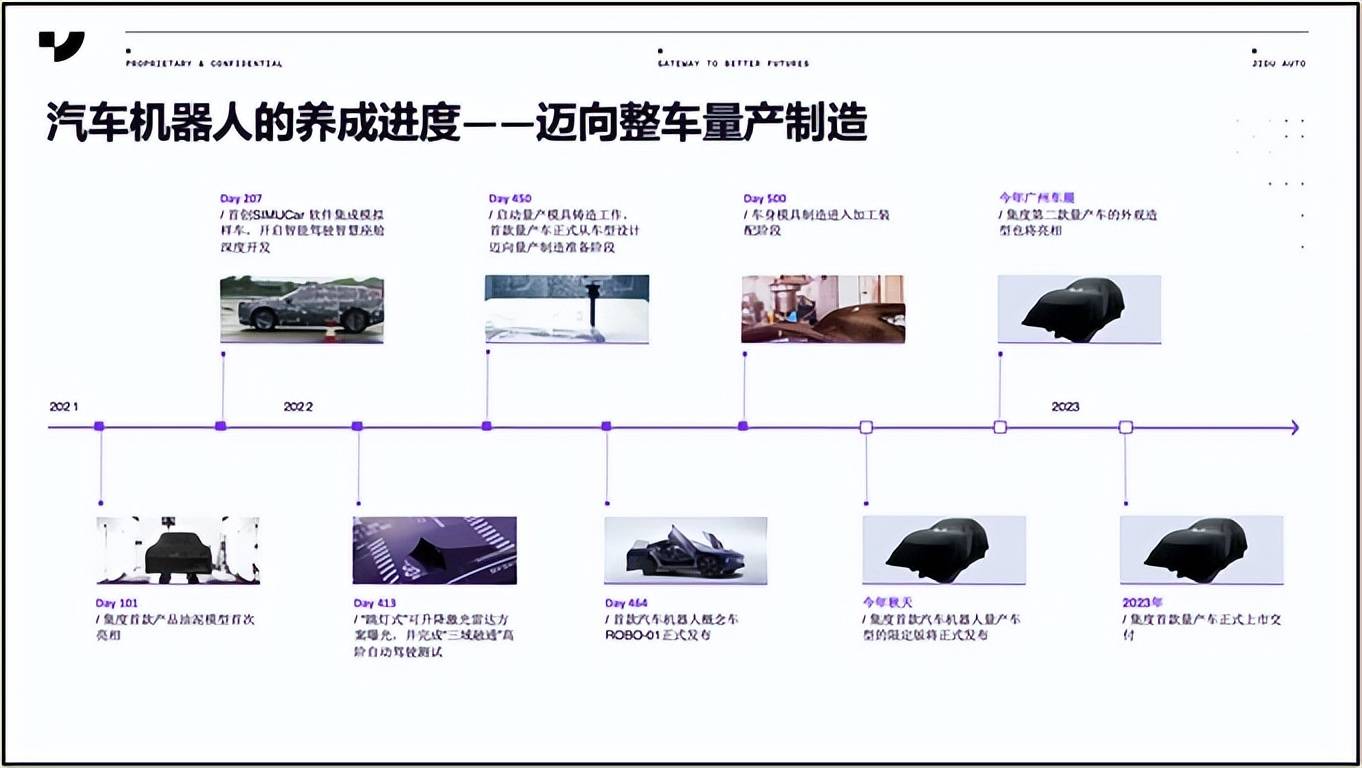The width and height of the screenshot is (1362, 768).
Task: Select the '2023年' heading below the last image
Action: point(1143,604)
